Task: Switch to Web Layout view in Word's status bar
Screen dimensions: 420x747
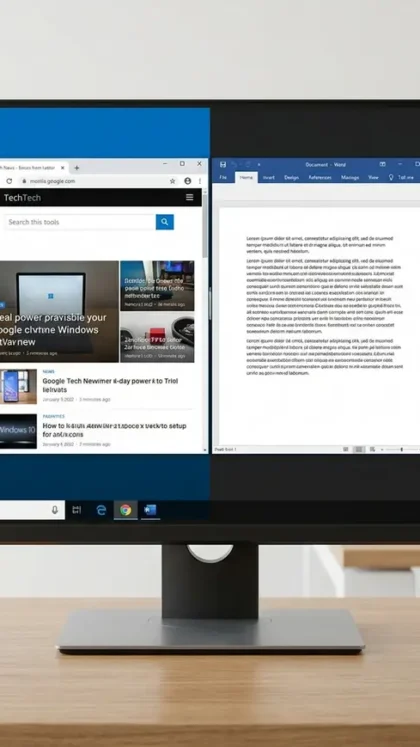Action: (x=372, y=449)
